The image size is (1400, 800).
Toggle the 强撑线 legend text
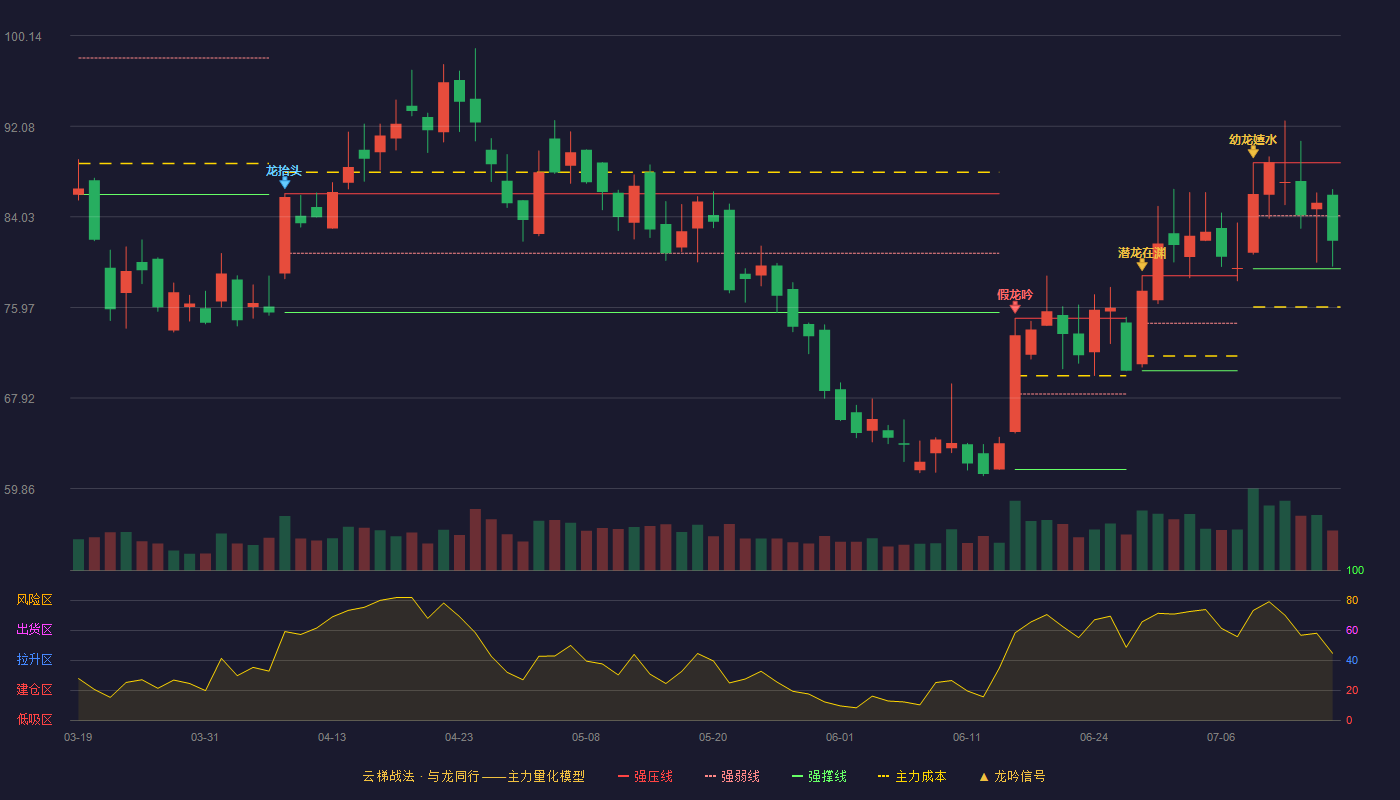827,776
